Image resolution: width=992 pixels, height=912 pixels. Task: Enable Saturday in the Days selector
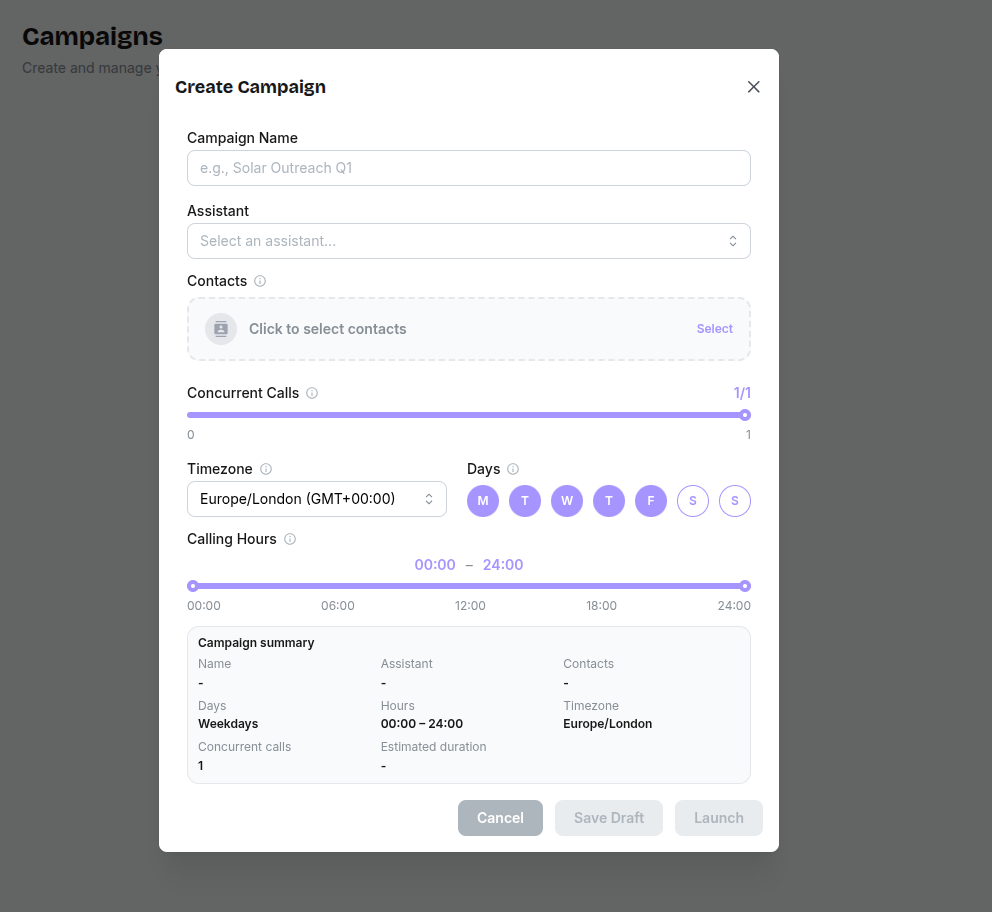coord(693,501)
